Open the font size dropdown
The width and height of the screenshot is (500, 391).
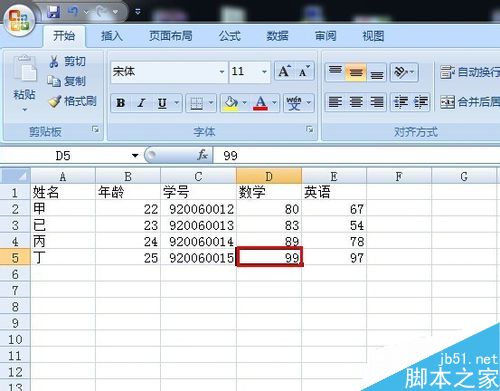264,72
